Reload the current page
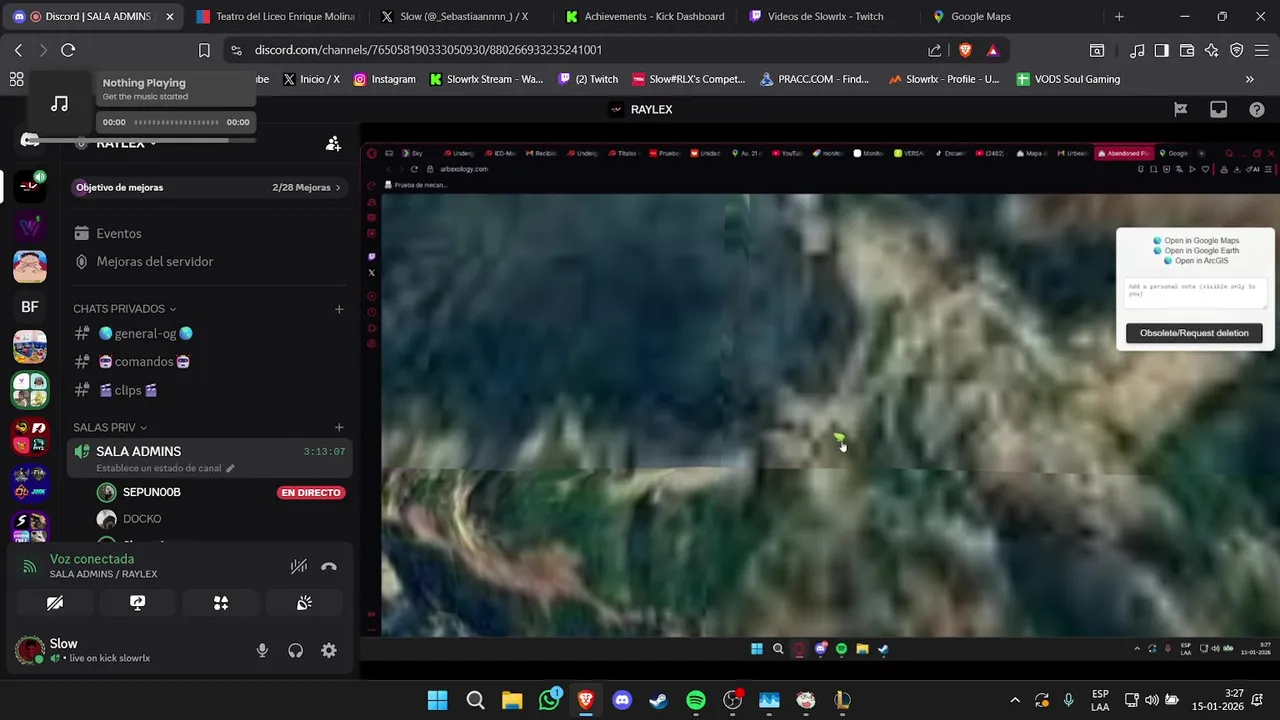1280x720 pixels. [68, 50]
